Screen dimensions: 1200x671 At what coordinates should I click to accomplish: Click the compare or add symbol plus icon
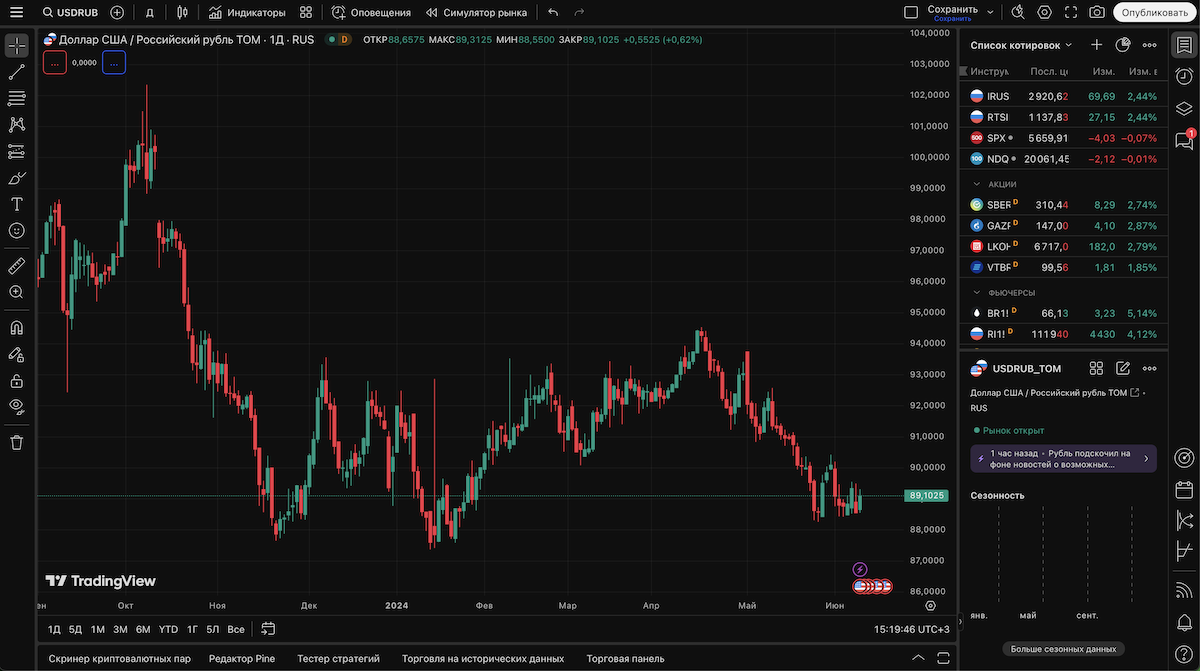[117, 13]
